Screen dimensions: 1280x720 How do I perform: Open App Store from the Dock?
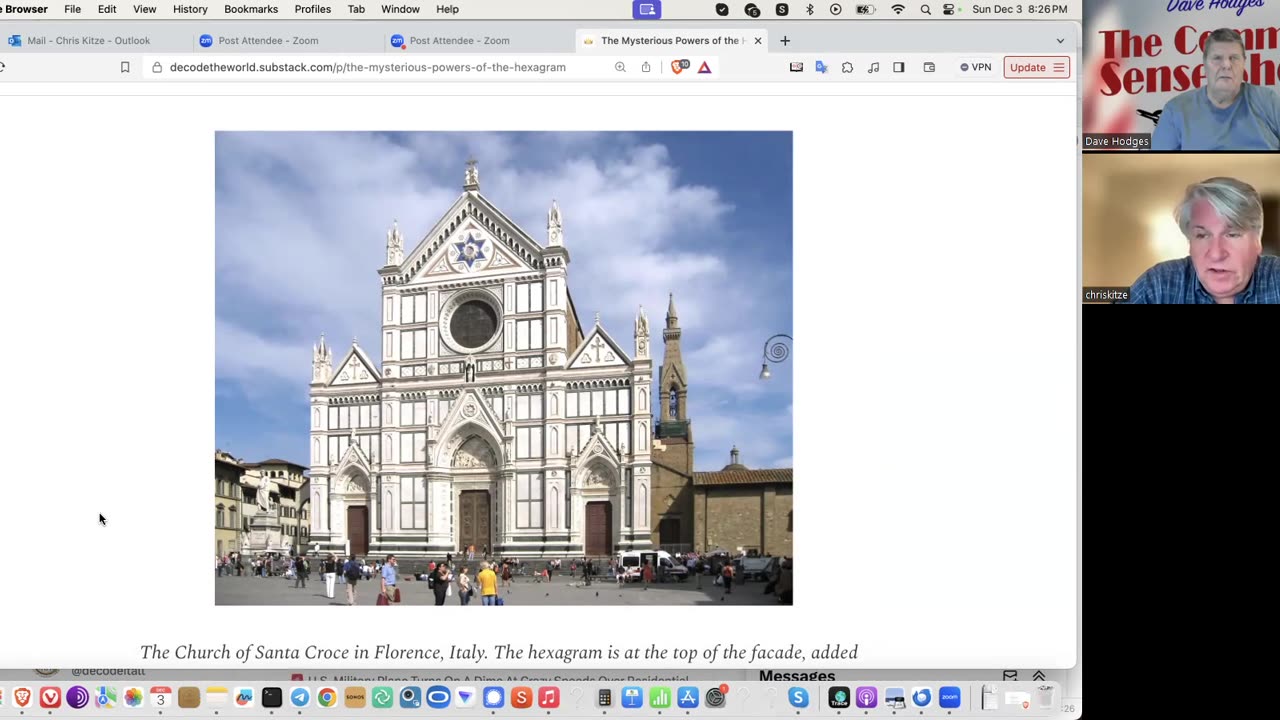tap(687, 698)
